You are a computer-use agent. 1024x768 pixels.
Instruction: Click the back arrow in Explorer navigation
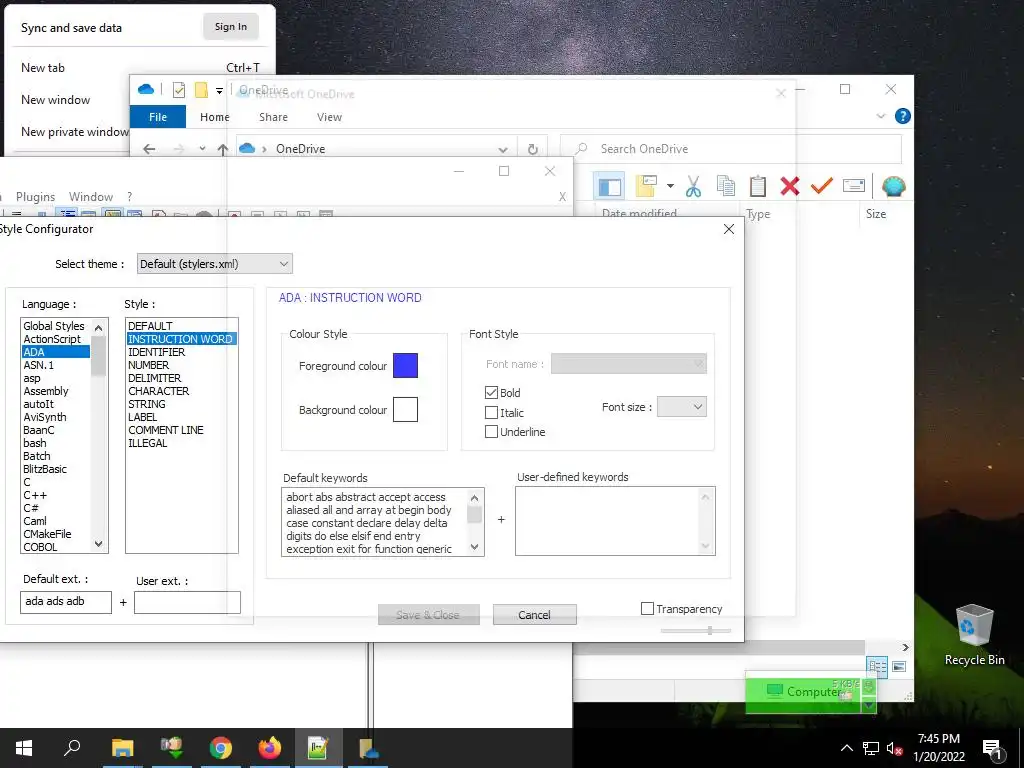click(149, 149)
